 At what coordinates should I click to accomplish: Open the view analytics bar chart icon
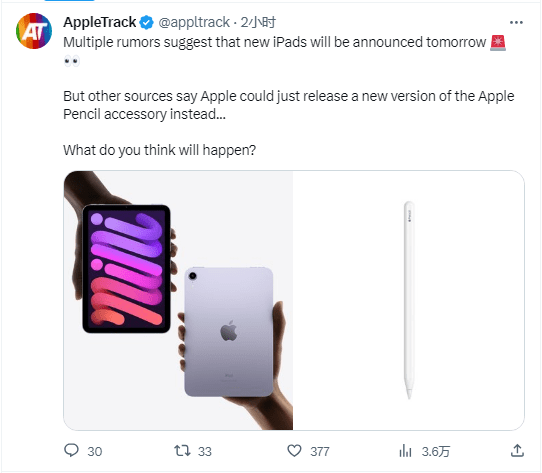pos(405,451)
